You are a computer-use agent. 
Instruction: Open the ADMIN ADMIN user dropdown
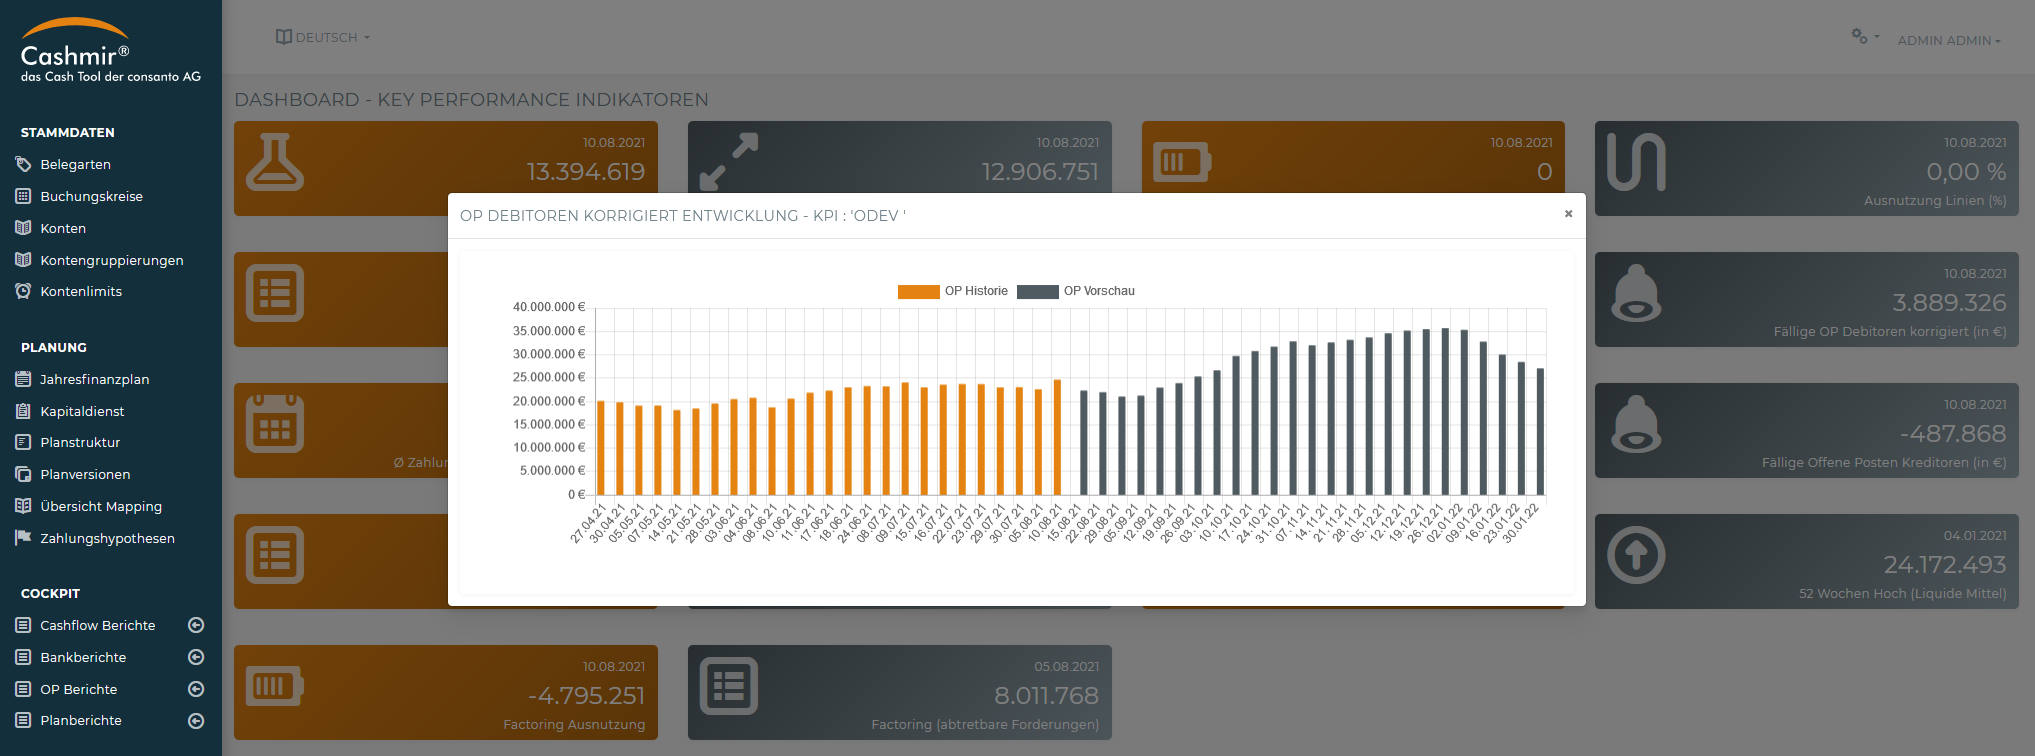[1949, 40]
